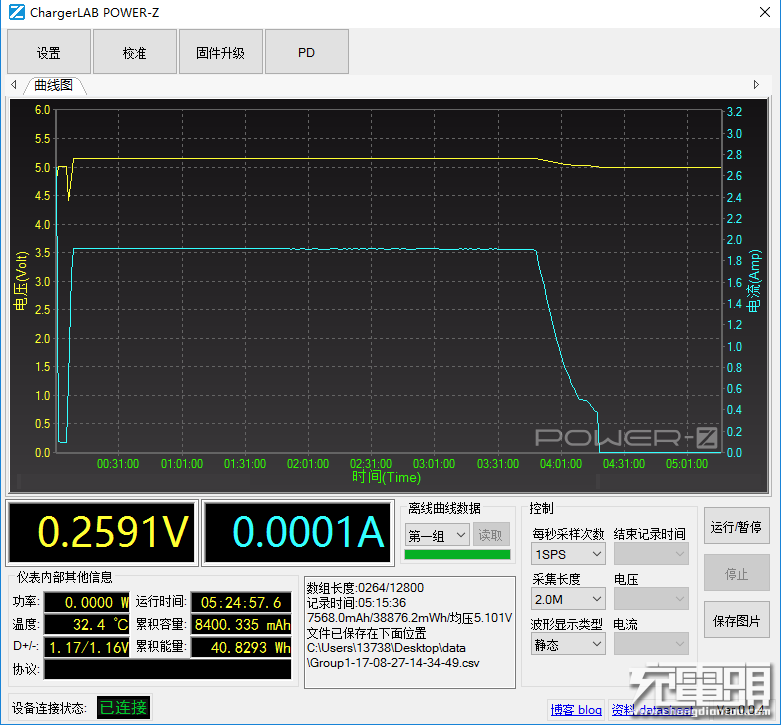Viewport: 781px width, 725px height.
Task: Expand the 2.0M 采集长度 dropdown
Action: click(568, 600)
